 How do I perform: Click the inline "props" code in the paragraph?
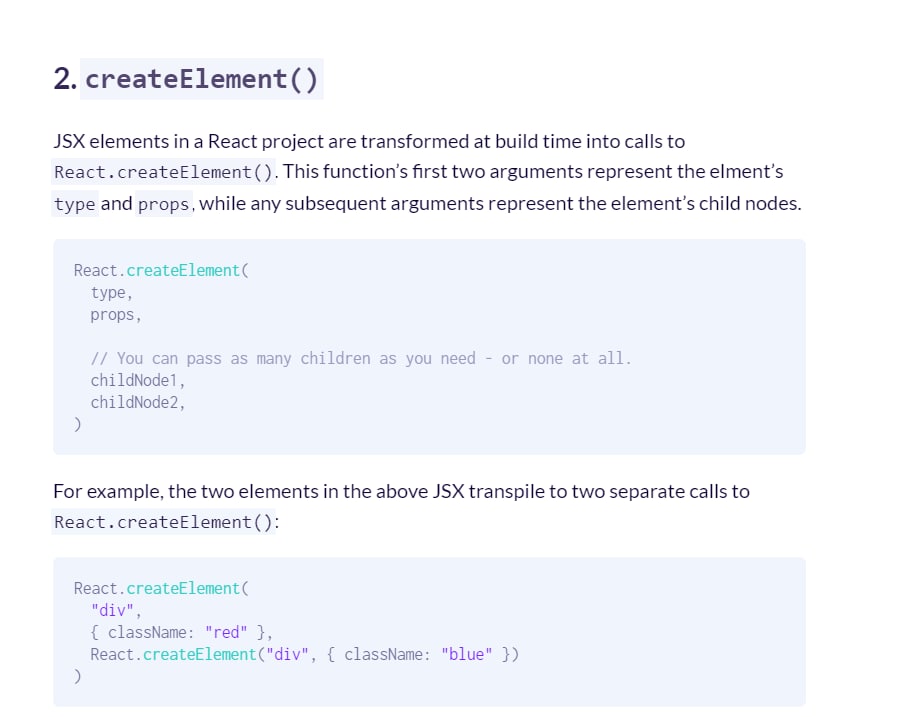coord(162,204)
